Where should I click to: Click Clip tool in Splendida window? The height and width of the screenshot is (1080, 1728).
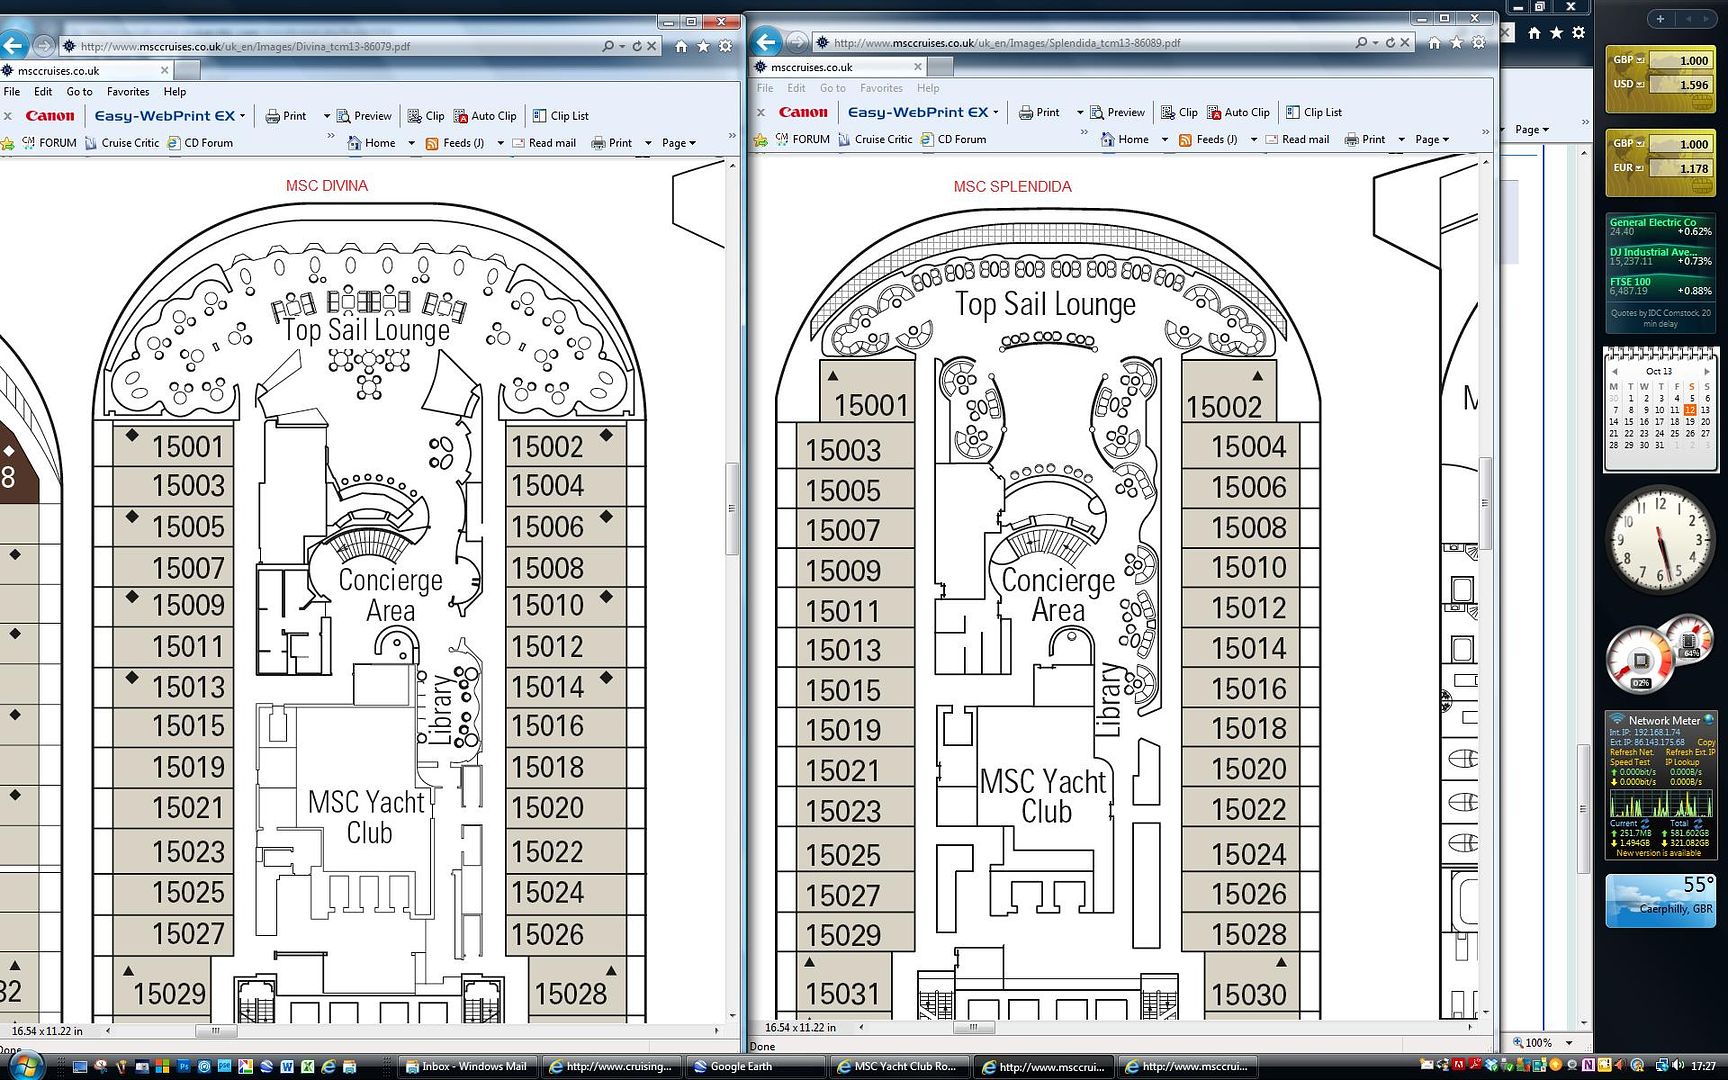(x=1179, y=112)
